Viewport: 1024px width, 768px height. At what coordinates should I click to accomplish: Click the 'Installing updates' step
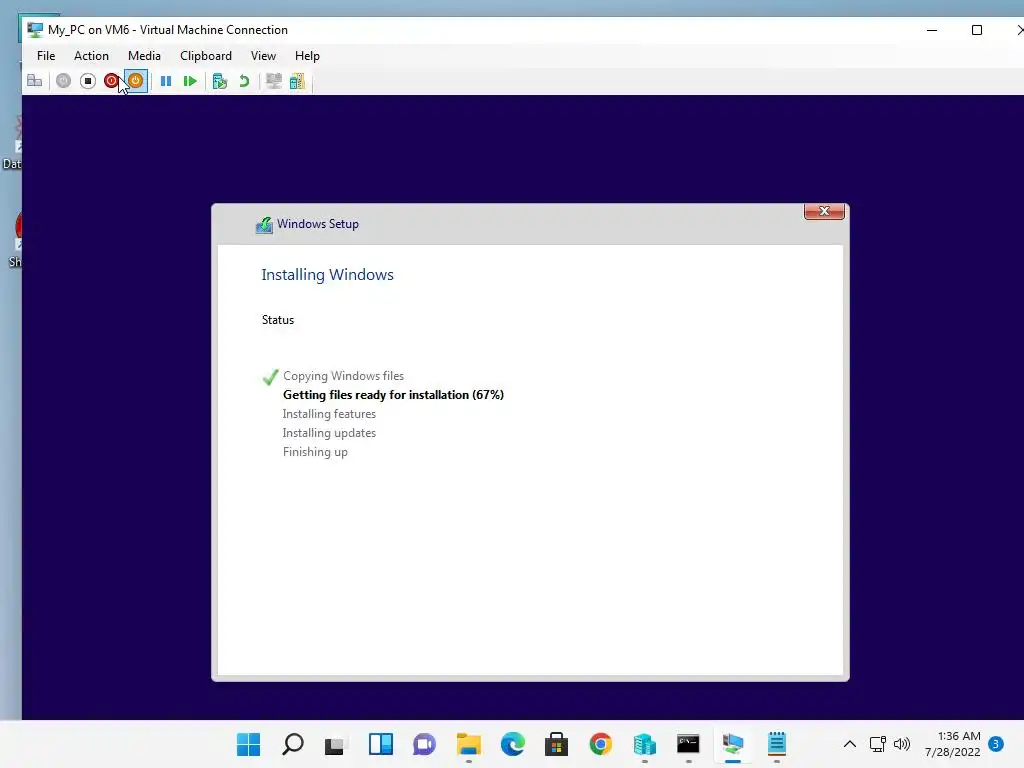click(x=329, y=433)
